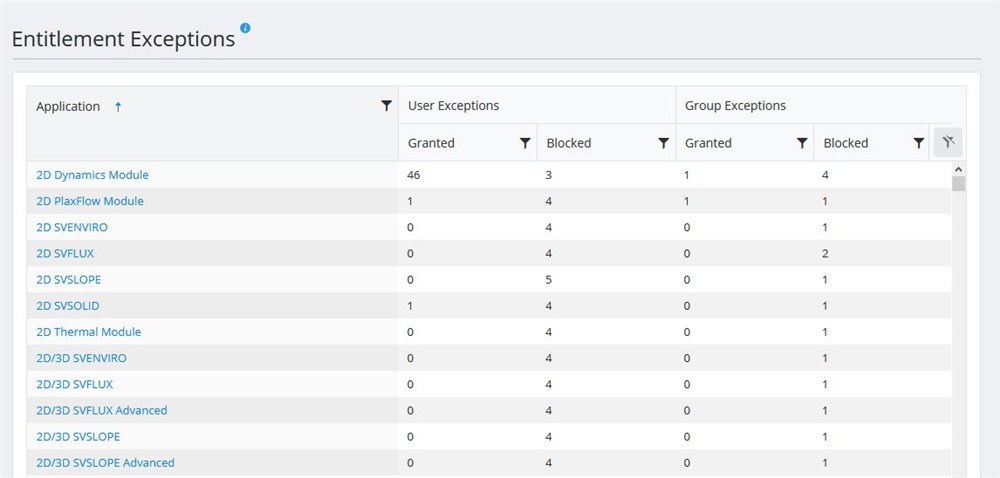Image resolution: width=1000 pixels, height=478 pixels.
Task: Click the info icon beside Entitlement Exceptions
Action: [246, 28]
